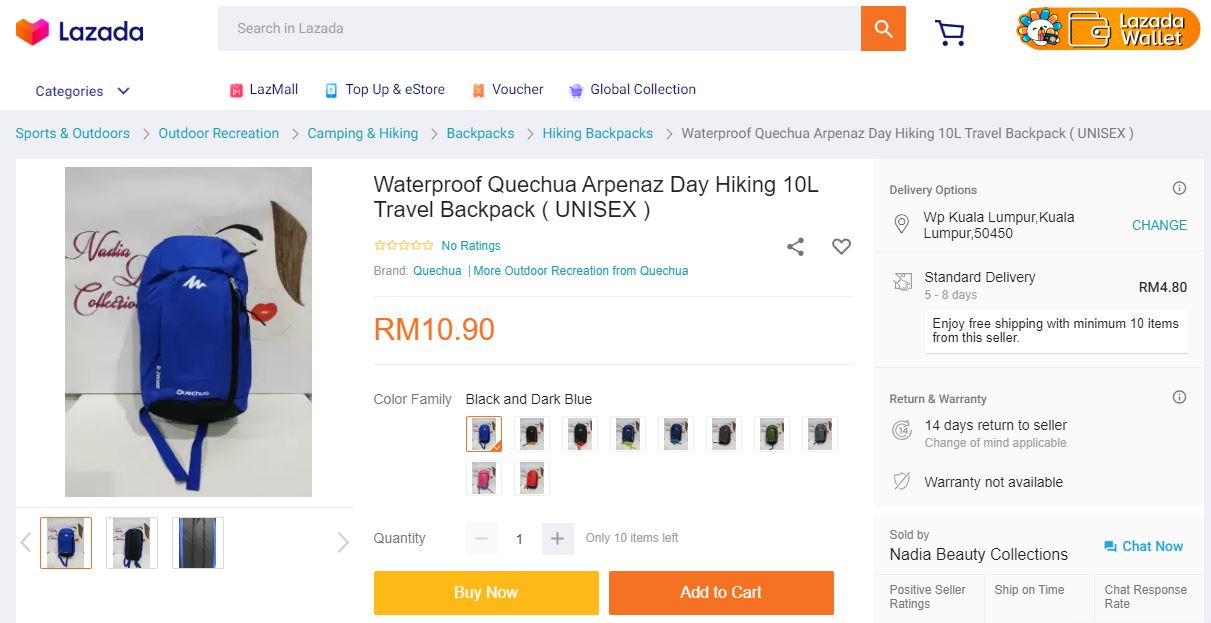Screen dimensions: 1211x623
Task: Click the Buy Now button
Action: click(x=486, y=592)
